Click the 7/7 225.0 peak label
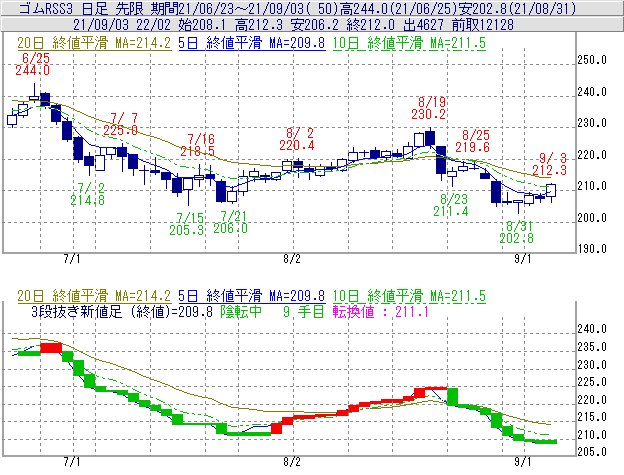Image resolution: width=624 pixels, height=475 pixels. pyautogui.click(x=121, y=124)
